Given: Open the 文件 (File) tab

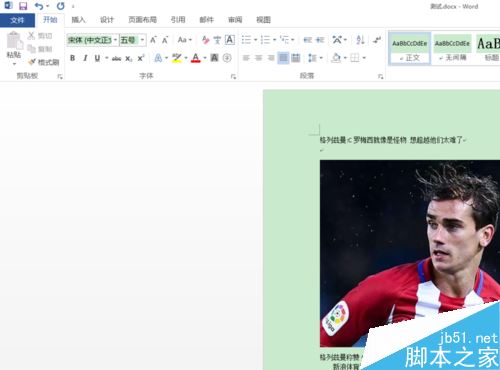Looking at the screenshot, I should 17,20.
